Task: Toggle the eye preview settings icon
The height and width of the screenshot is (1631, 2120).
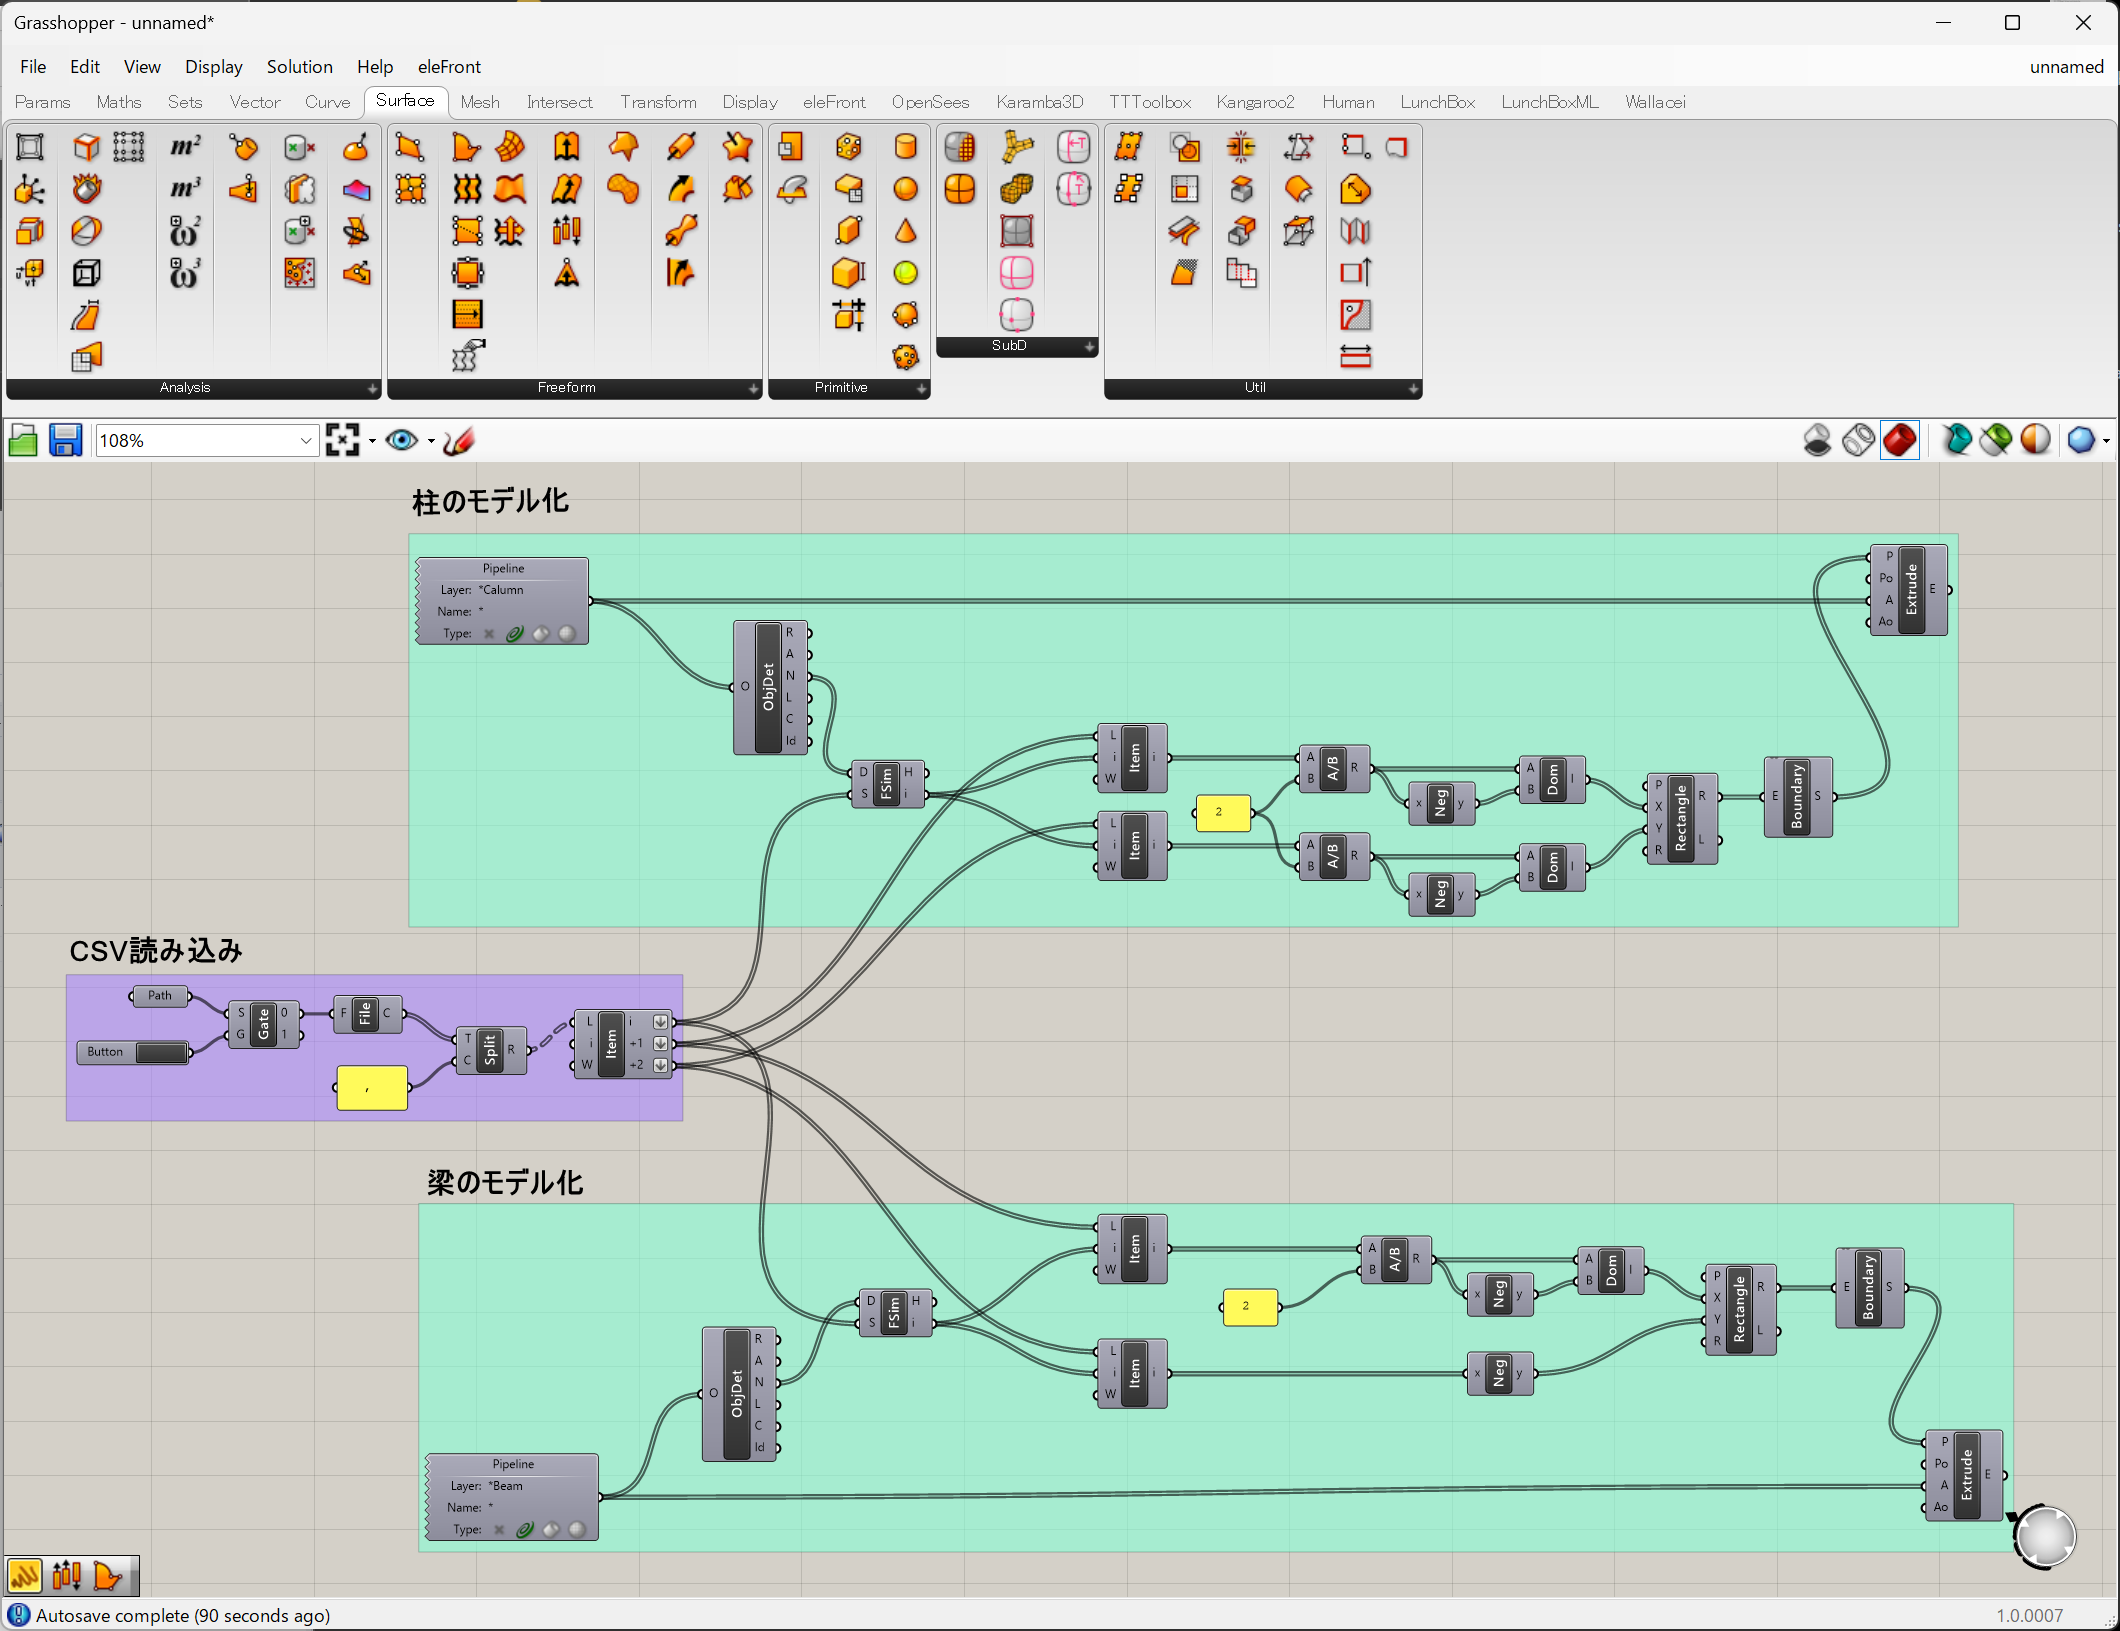Action: [402, 440]
